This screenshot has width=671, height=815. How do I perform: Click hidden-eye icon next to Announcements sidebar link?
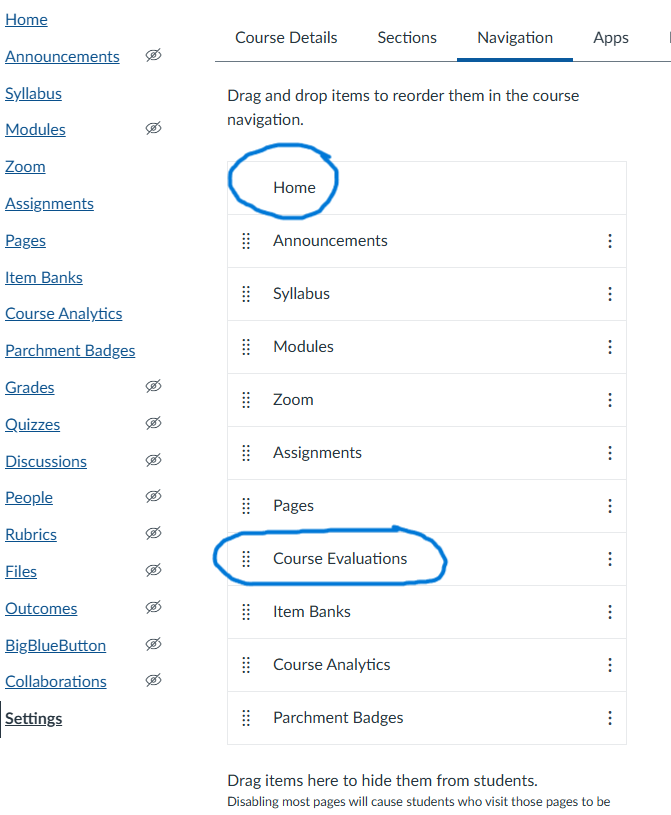click(x=153, y=56)
